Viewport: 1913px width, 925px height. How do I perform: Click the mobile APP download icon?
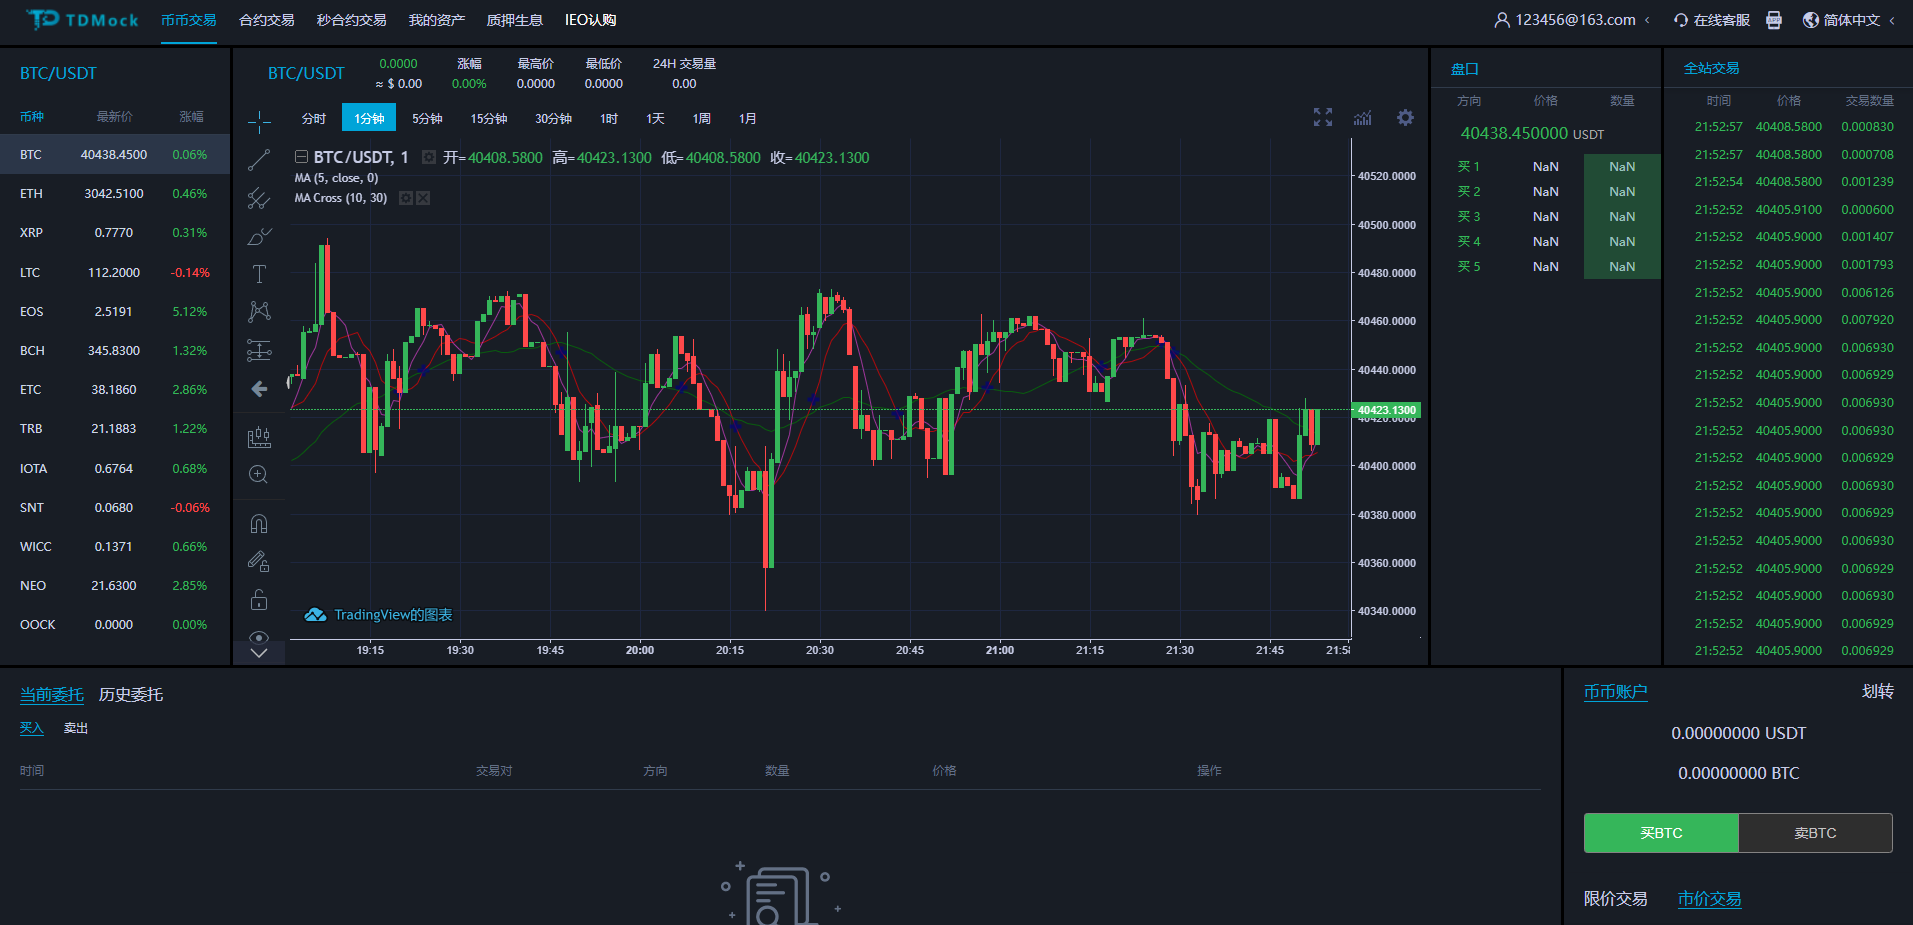[x=1773, y=20]
